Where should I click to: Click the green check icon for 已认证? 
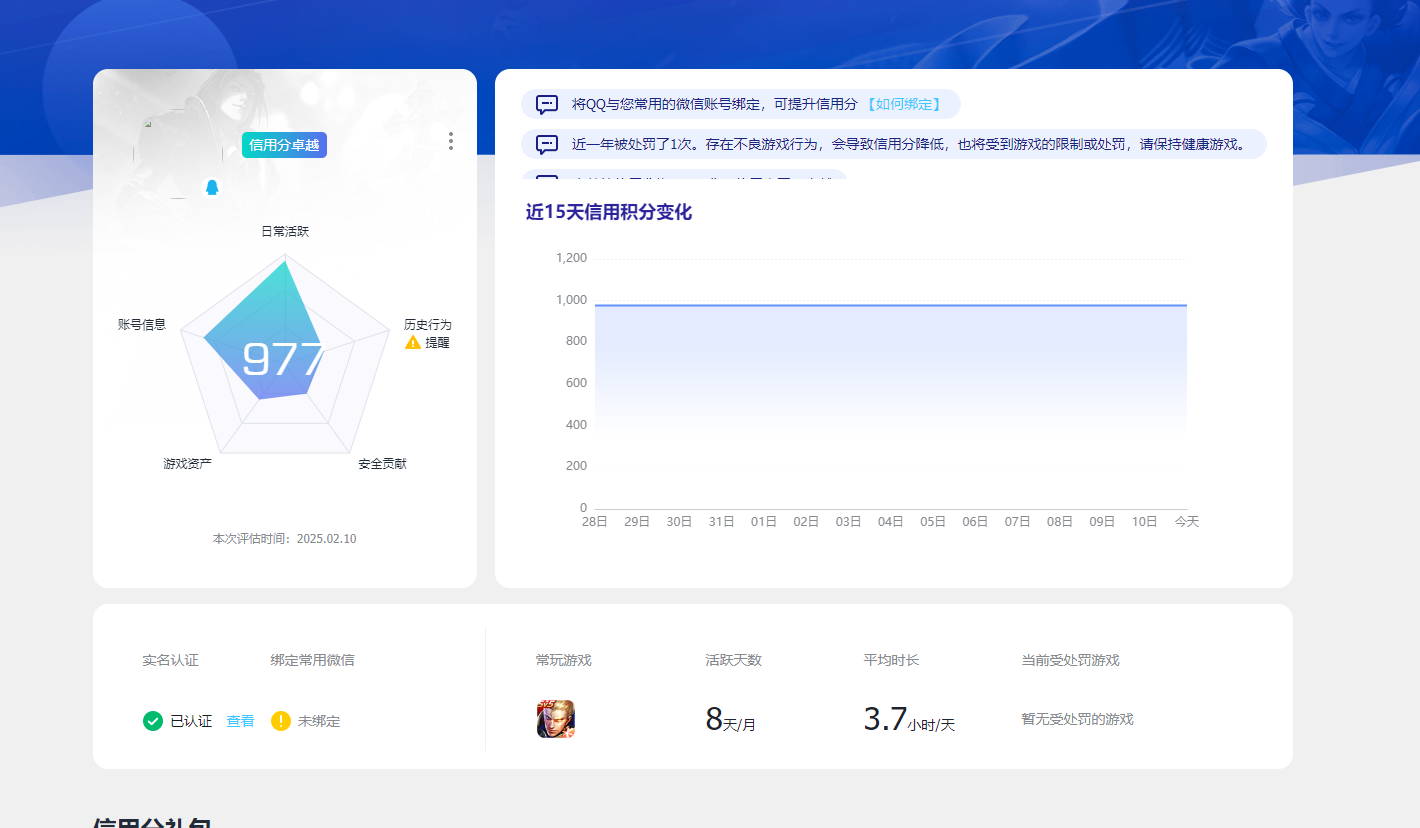(x=153, y=720)
